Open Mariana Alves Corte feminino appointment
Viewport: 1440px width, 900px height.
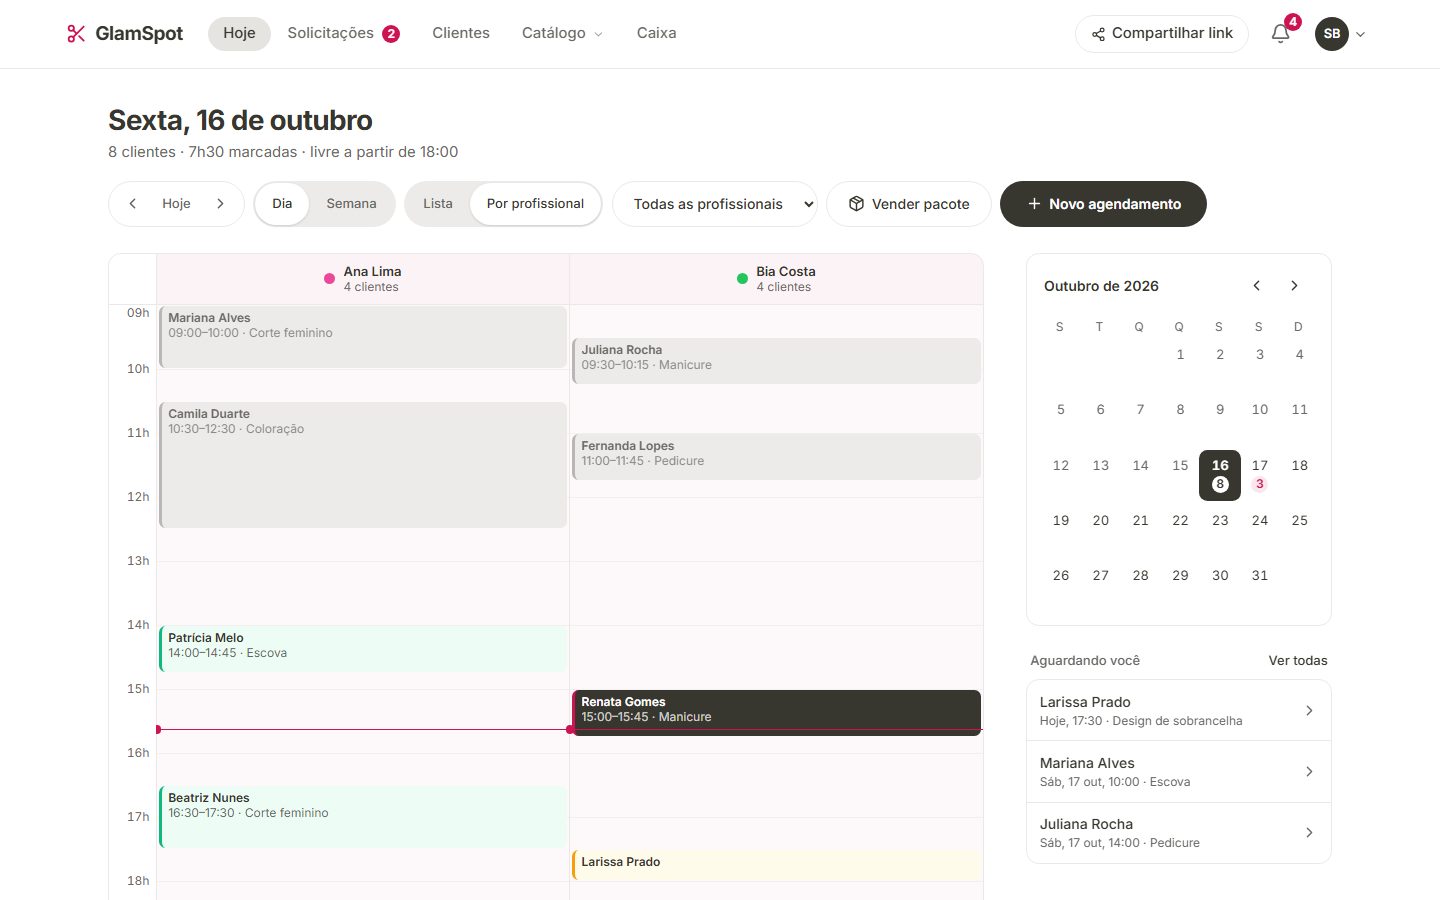(x=363, y=337)
